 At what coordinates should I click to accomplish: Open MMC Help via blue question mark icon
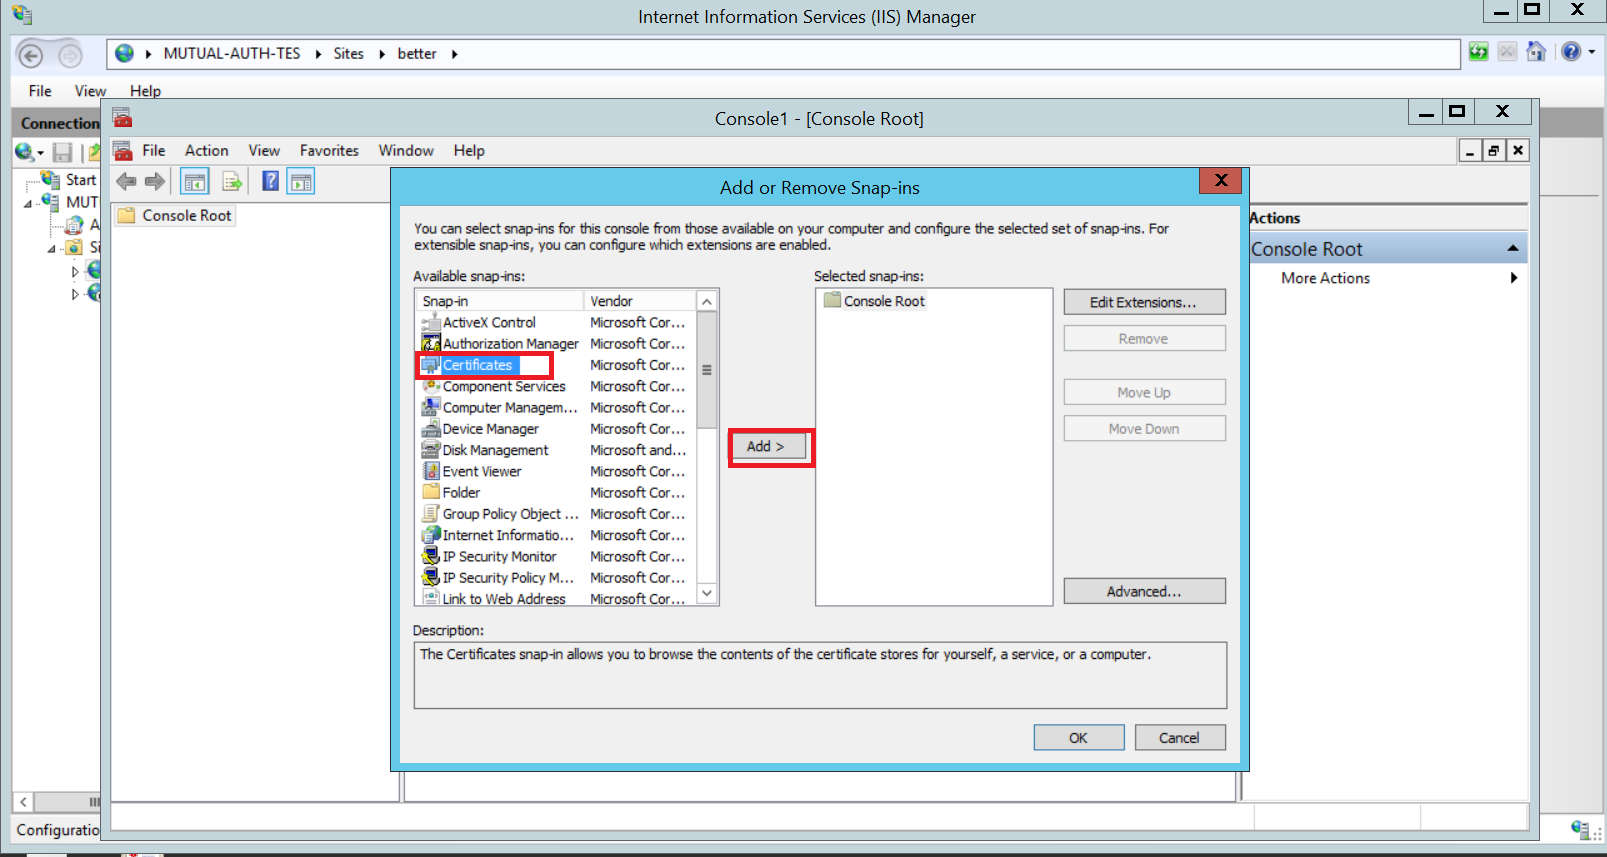(x=270, y=181)
